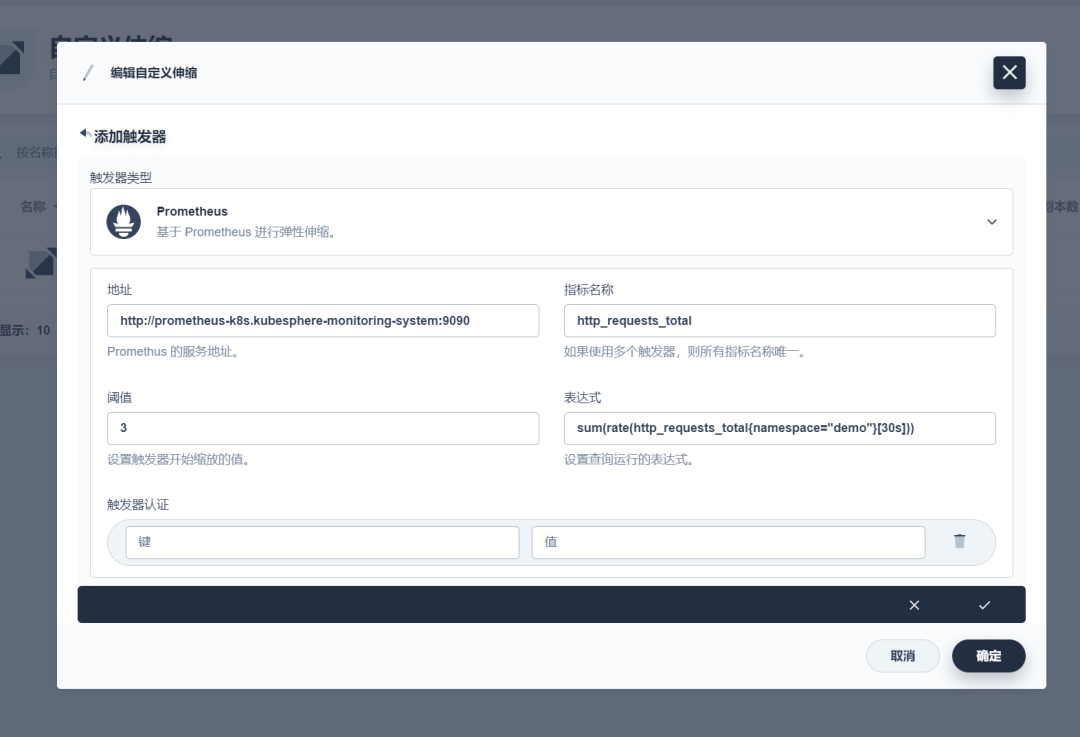1080x737 pixels.
Task: Click the pencil icon beside 编辑自定义伸缩
Action: pos(87,73)
